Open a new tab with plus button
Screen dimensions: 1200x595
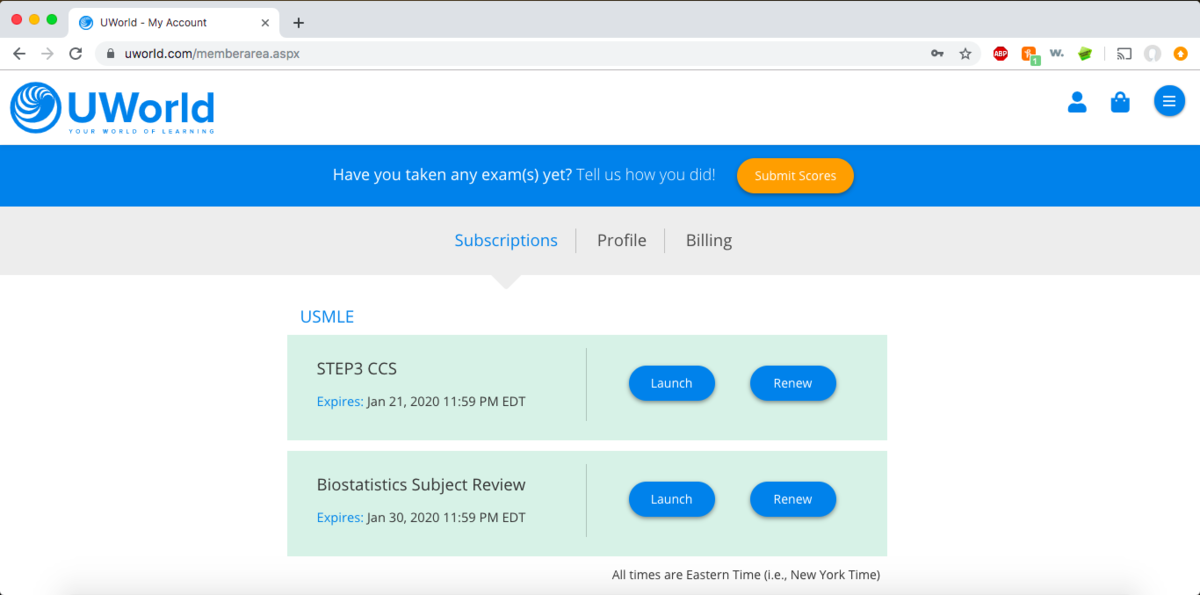coord(298,22)
